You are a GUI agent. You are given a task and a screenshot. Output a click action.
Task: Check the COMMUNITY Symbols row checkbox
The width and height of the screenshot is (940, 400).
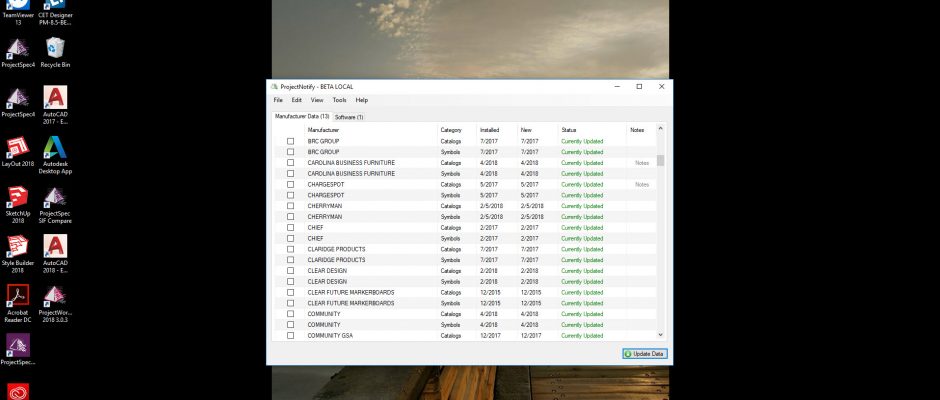pos(291,325)
